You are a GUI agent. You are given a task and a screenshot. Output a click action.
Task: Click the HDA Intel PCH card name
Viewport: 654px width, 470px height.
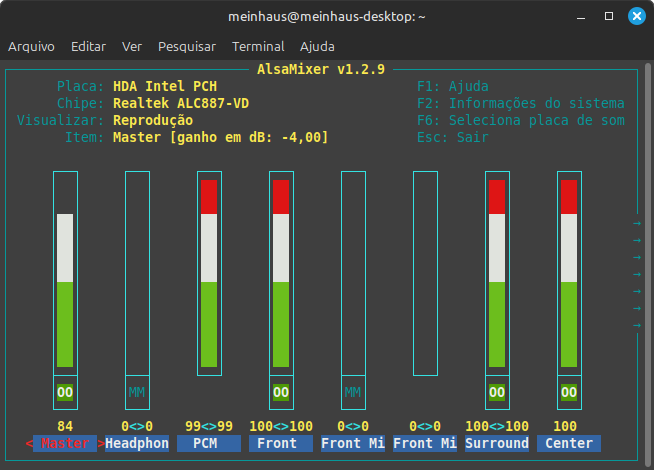pyautogui.click(x=165, y=86)
